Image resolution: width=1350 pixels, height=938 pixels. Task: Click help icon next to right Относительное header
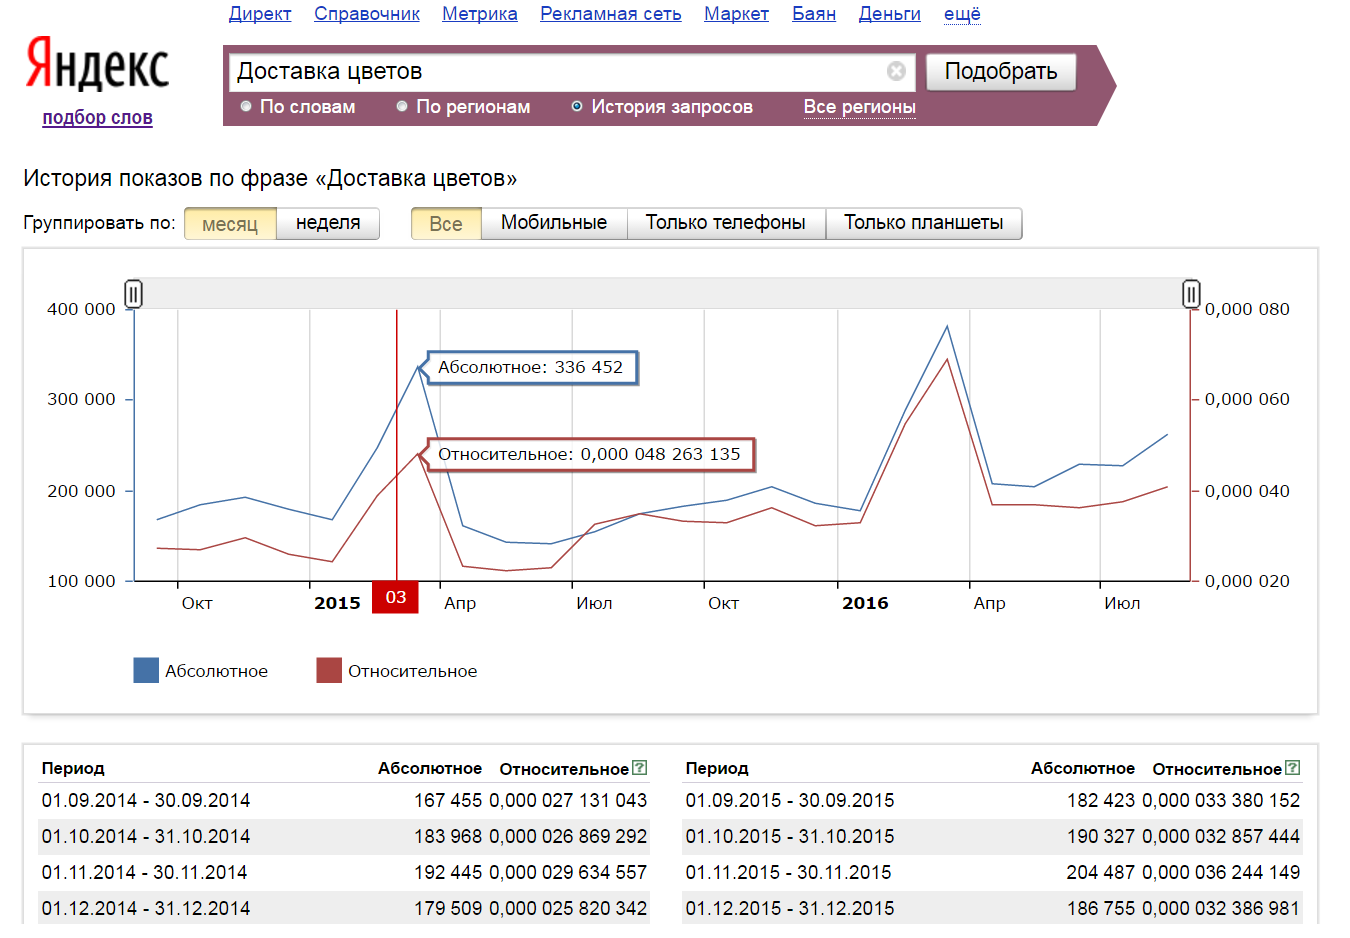click(x=1292, y=768)
